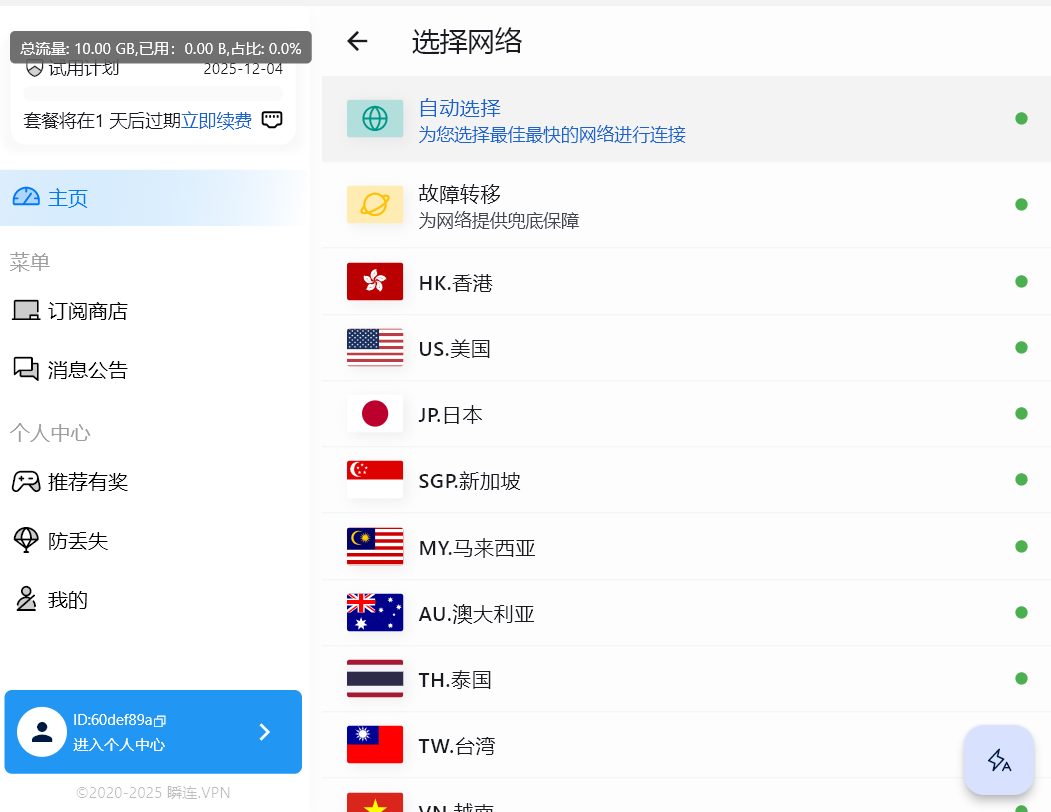Select the 主页 dashboard gauge icon
1051x812 pixels.
[26, 198]
